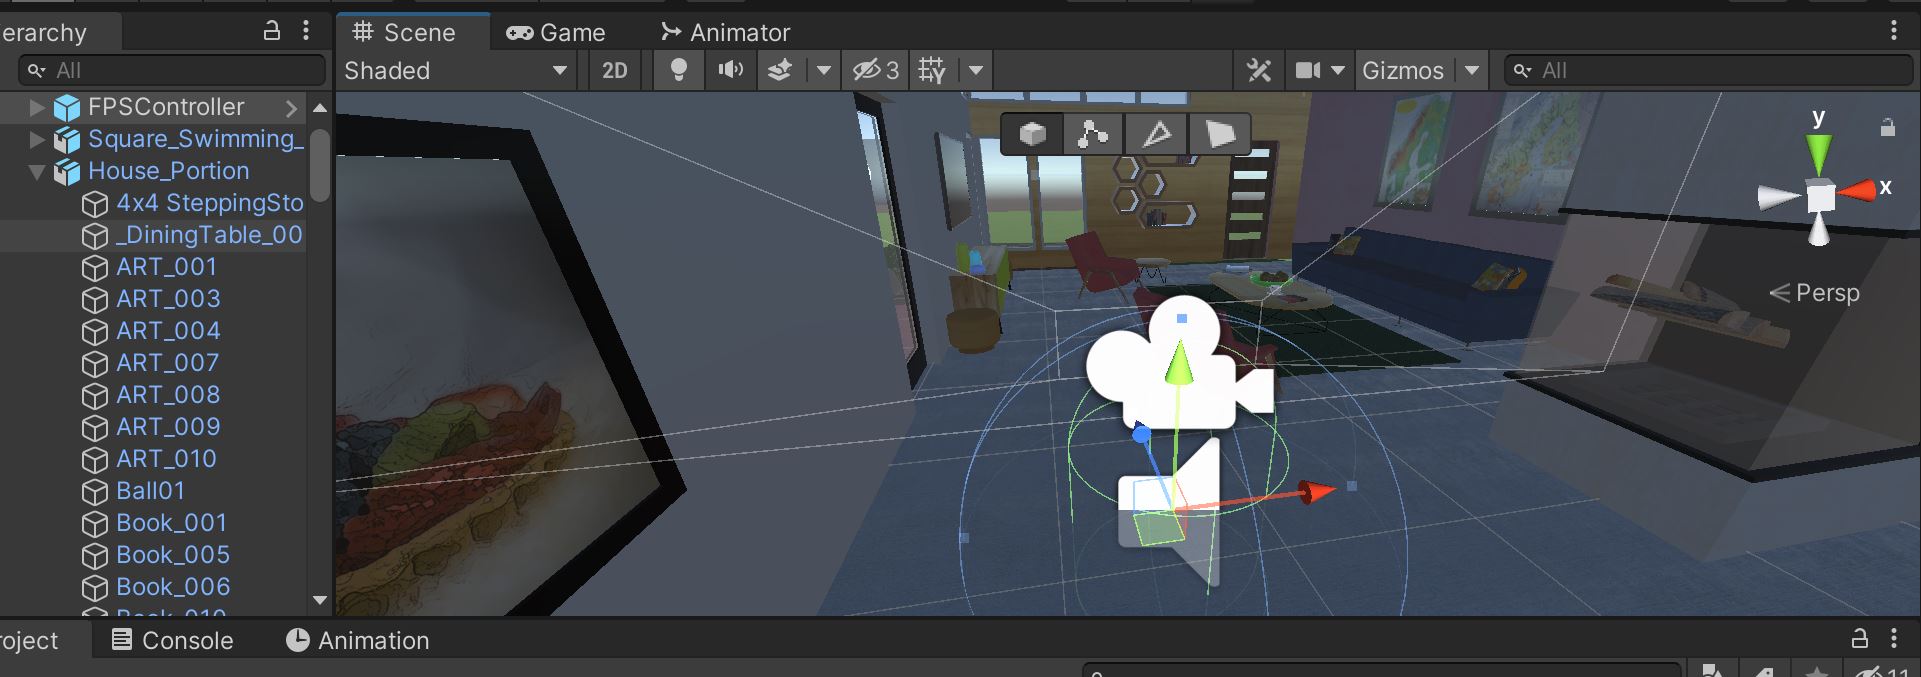Select the ProBuilder object selection mode cube
This screenshot has width=1921, height=677.
coord(1032,133)
